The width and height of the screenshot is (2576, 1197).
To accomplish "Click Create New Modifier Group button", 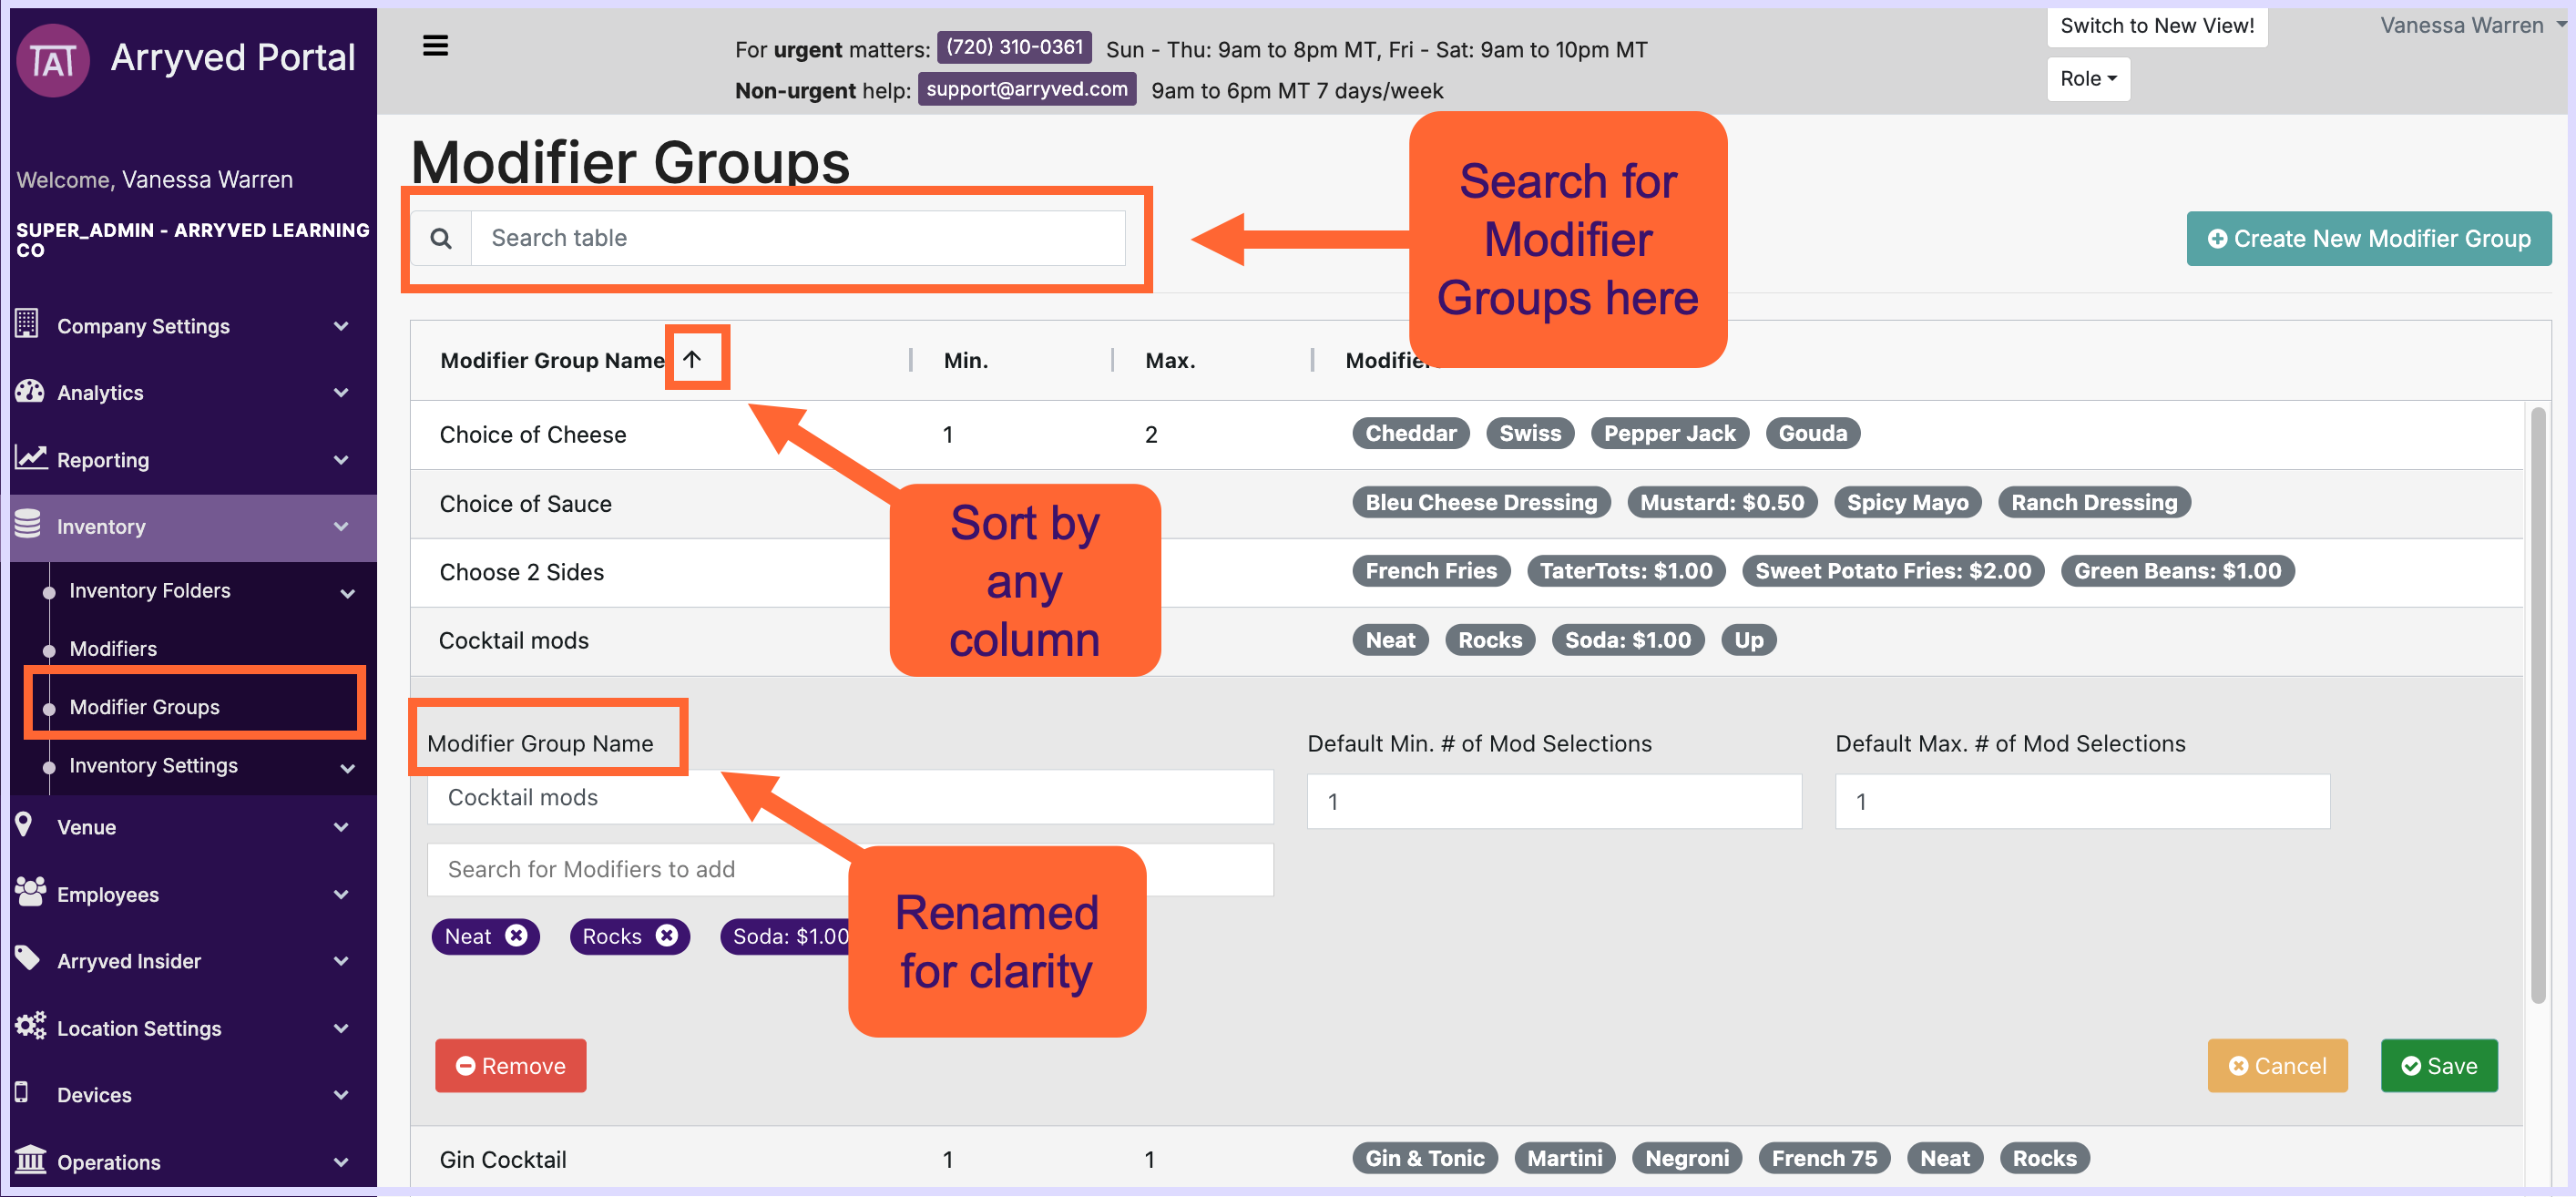I will (x=2368, y=238).
